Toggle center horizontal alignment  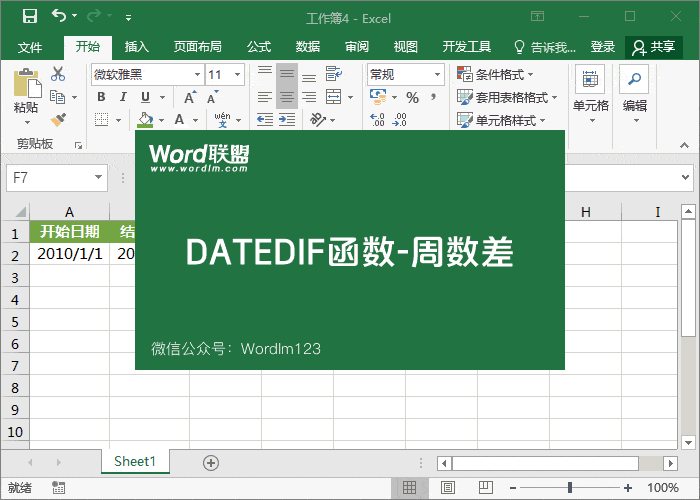[x=287, y=97]
